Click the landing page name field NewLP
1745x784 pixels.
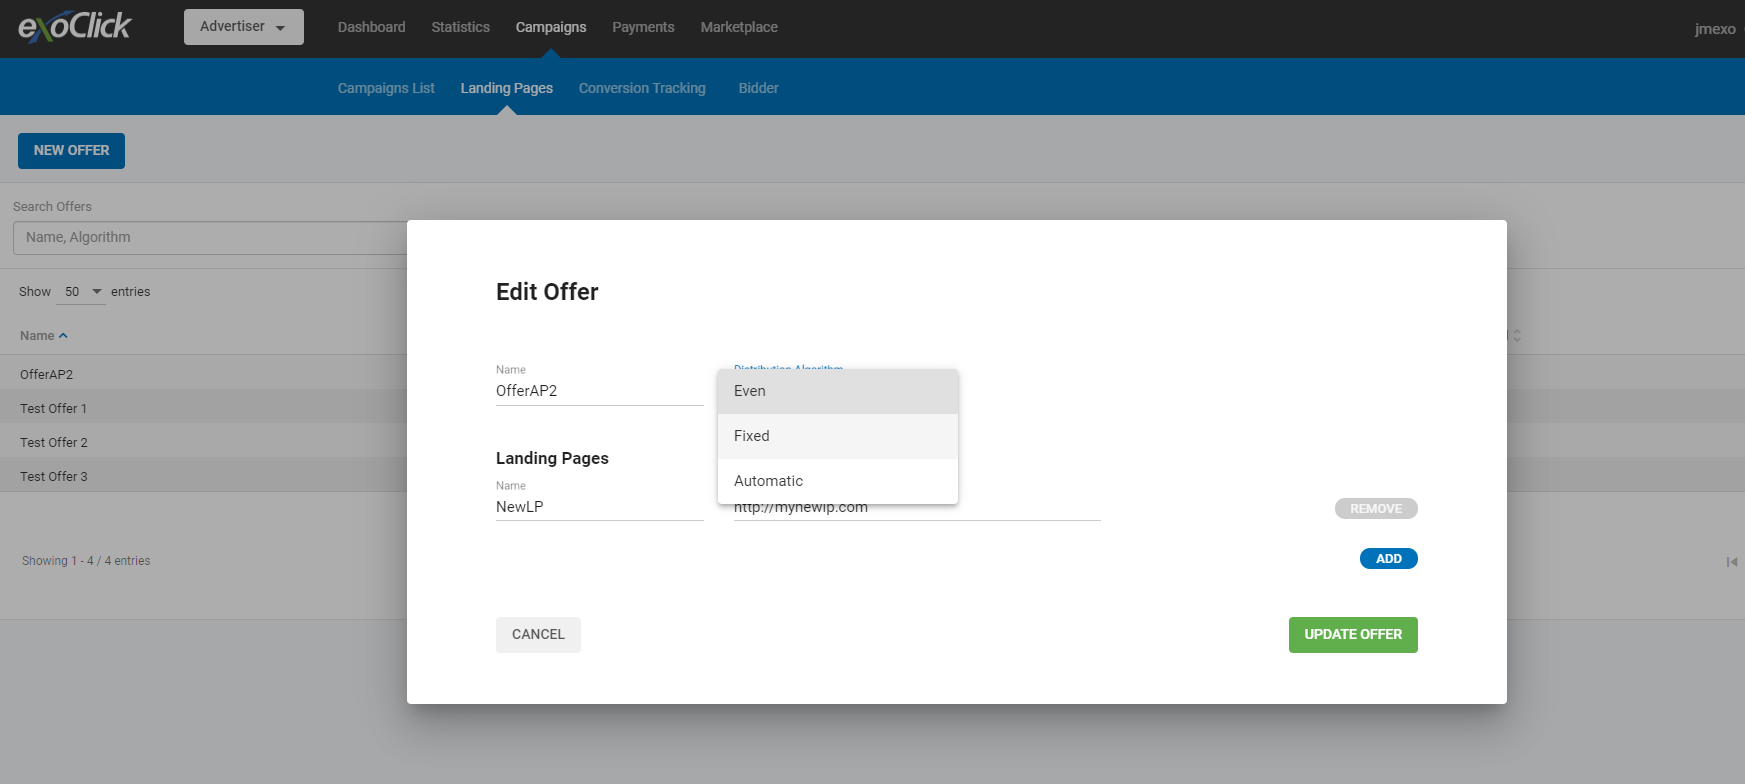click(x=598, y=507)
